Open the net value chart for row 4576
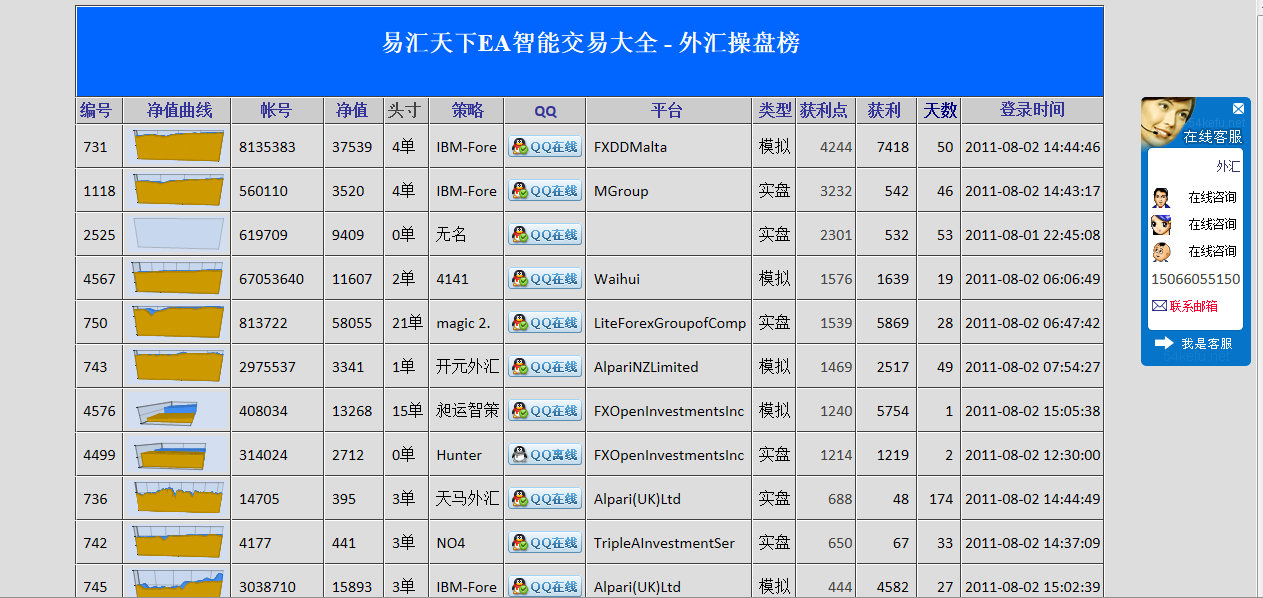The height and width of the screenshot is (598, 1263). pos(179,410)
